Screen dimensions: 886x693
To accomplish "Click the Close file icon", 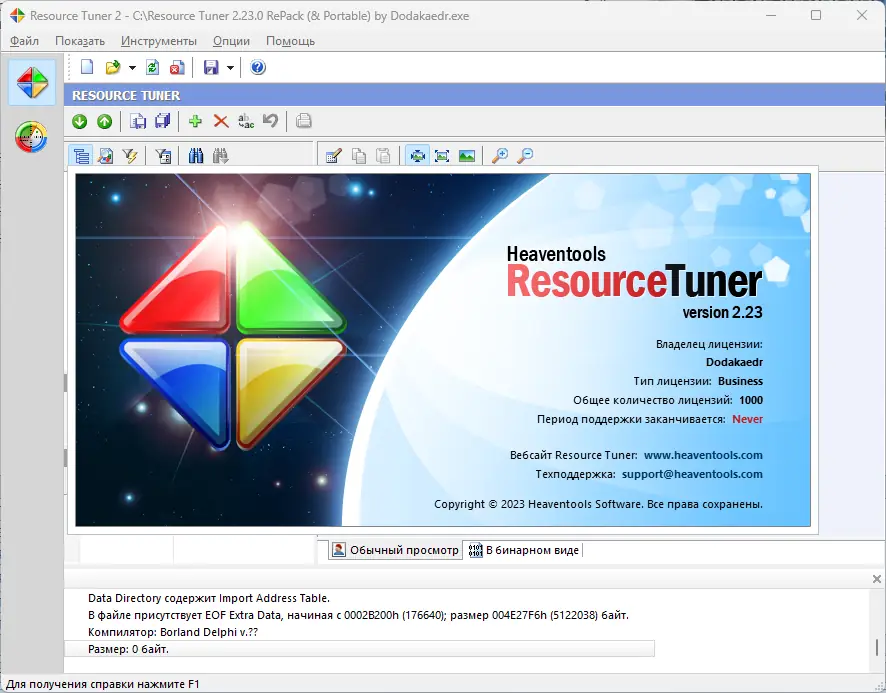I will point(177,67).
